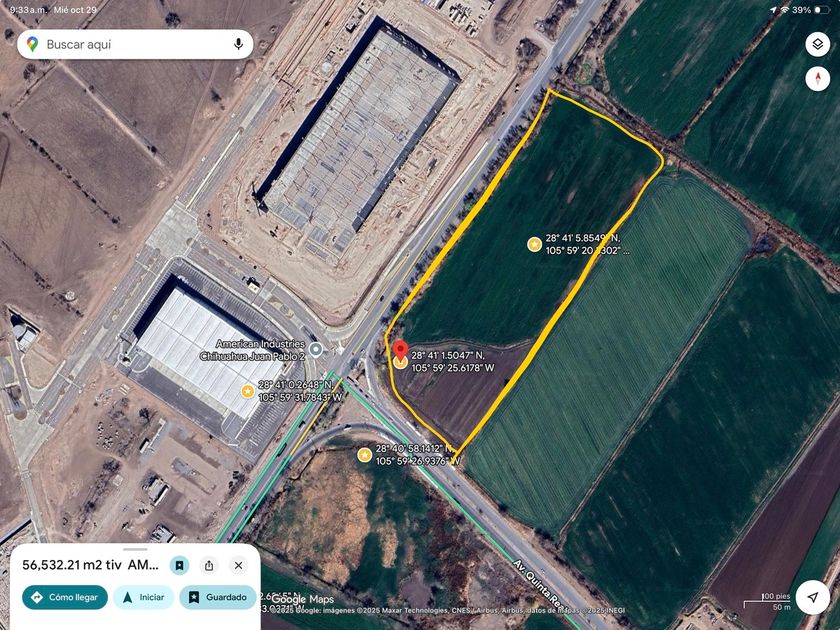This screenshot has width=840, height=630.
Task: Open the map layers button
Action: click(818, 44)
